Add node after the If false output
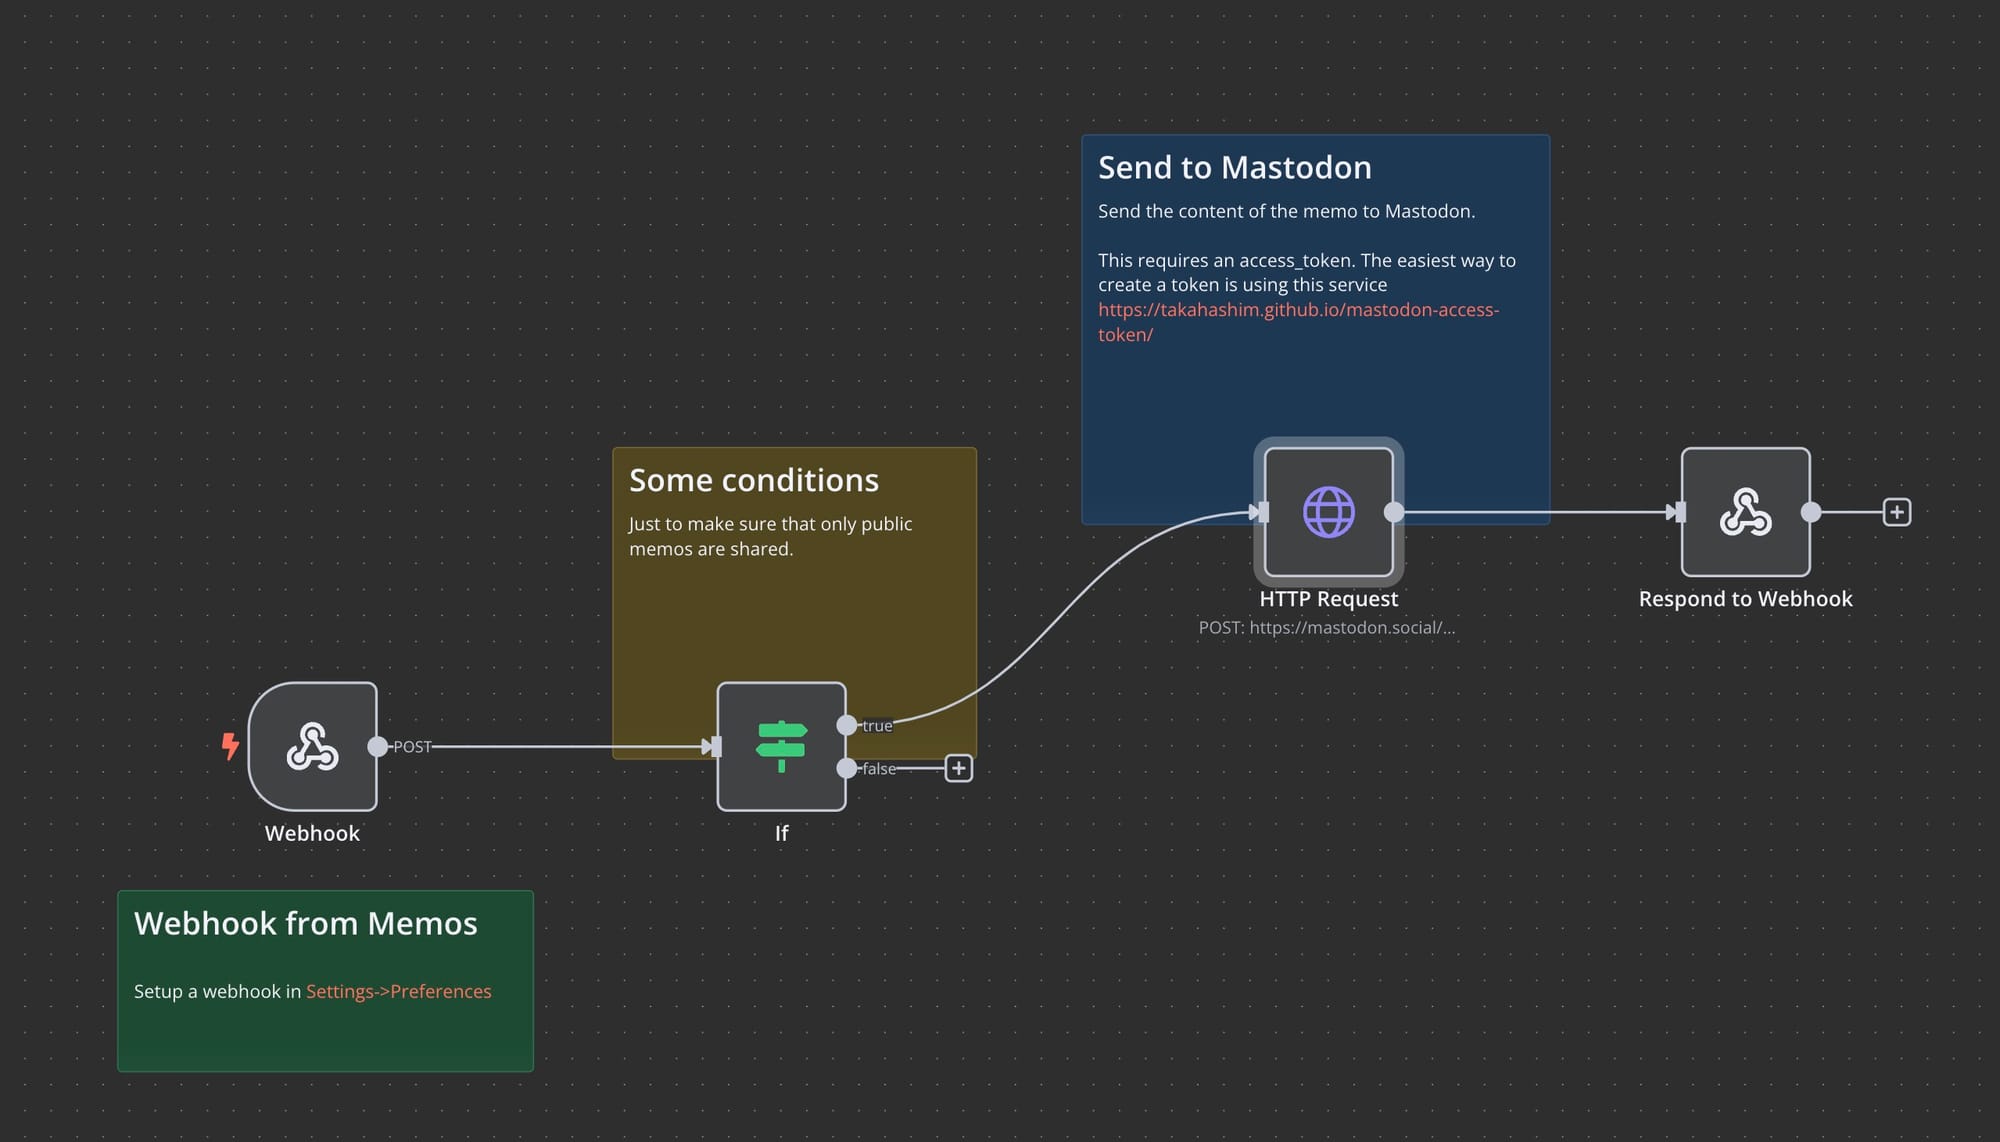The width and height of the screenshot is (2000, 1142). pyautogui.click(x=958, y=768)
